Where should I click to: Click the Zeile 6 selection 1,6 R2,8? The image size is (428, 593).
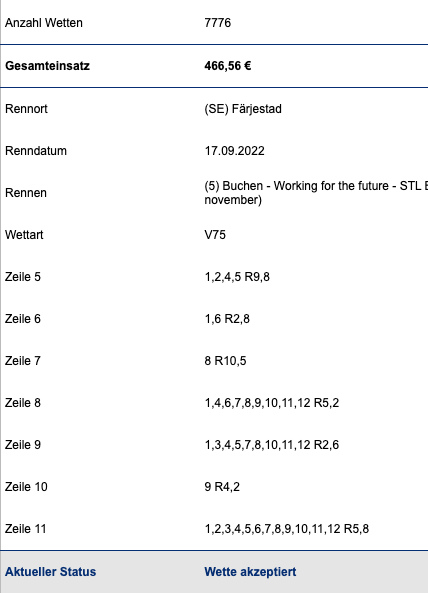pyautogui.click(x=227, y=319)
